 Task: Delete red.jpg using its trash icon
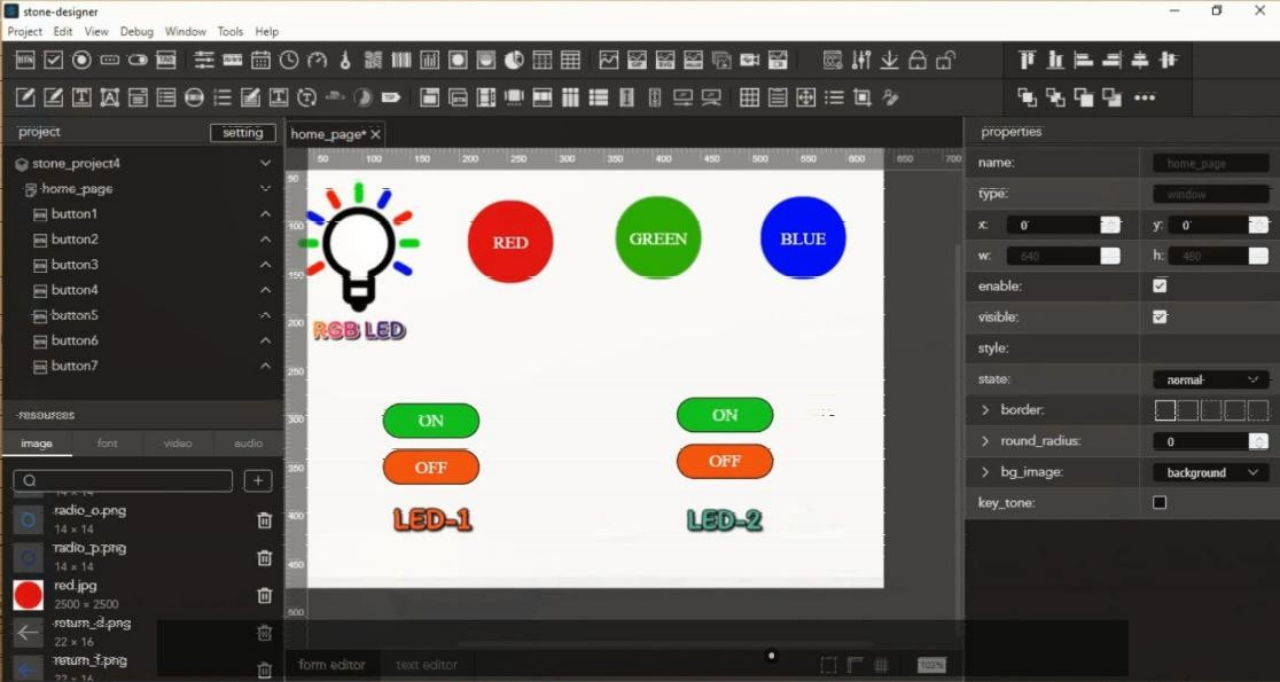click(264, 595)
